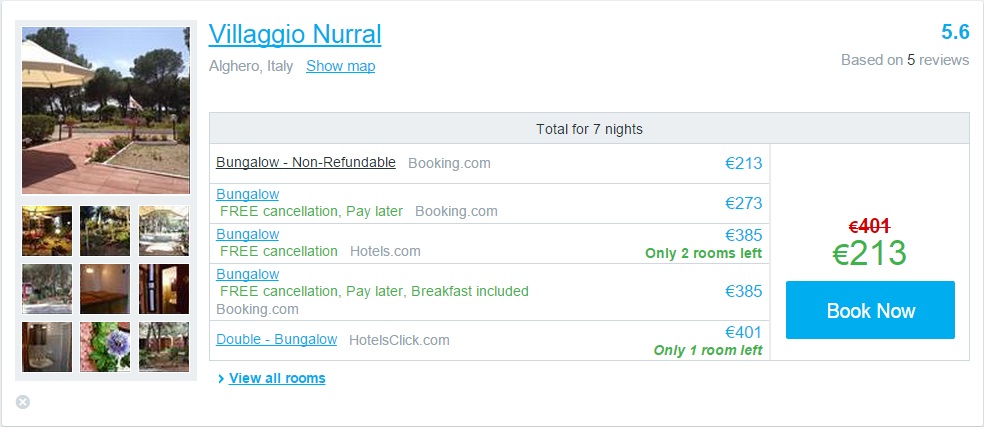The width and height of the screenshot is (984, 427).
Task: Open the open doorway thumbnail photo
Action: (x=163, y=289)
